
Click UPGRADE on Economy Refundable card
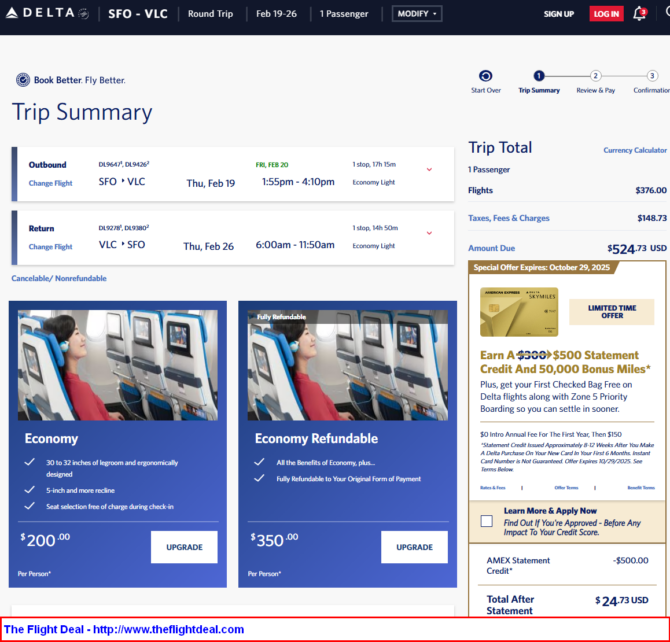[x=414, y=547]
